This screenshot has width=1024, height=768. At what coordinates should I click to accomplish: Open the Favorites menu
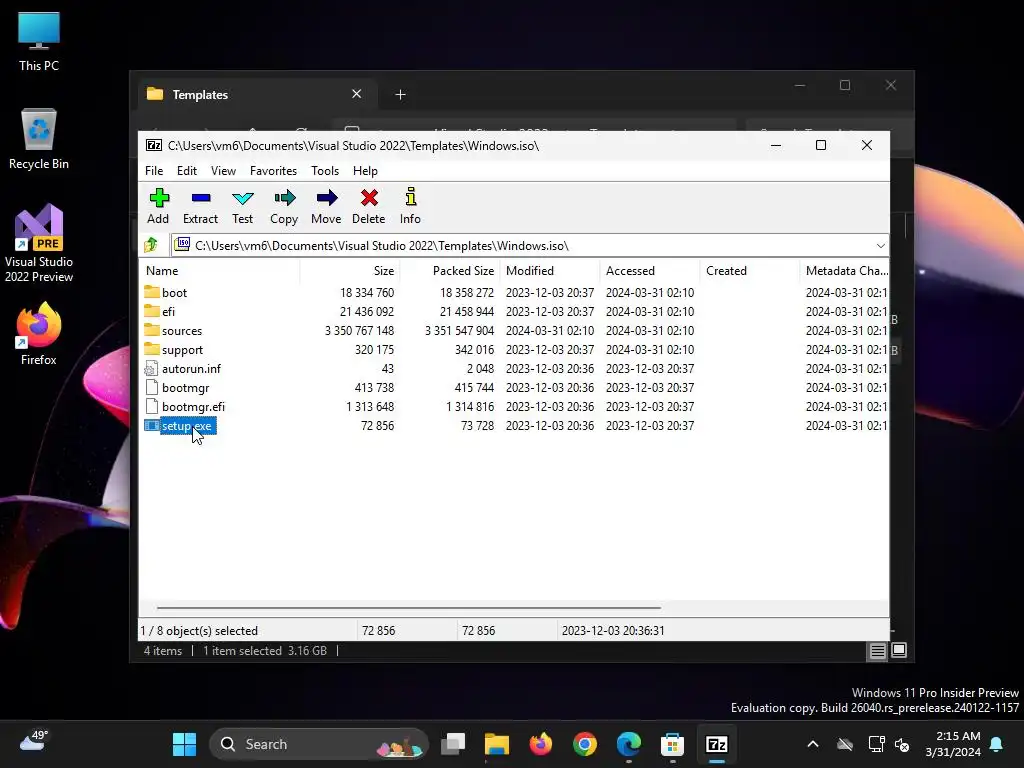(x=274, y=170)
